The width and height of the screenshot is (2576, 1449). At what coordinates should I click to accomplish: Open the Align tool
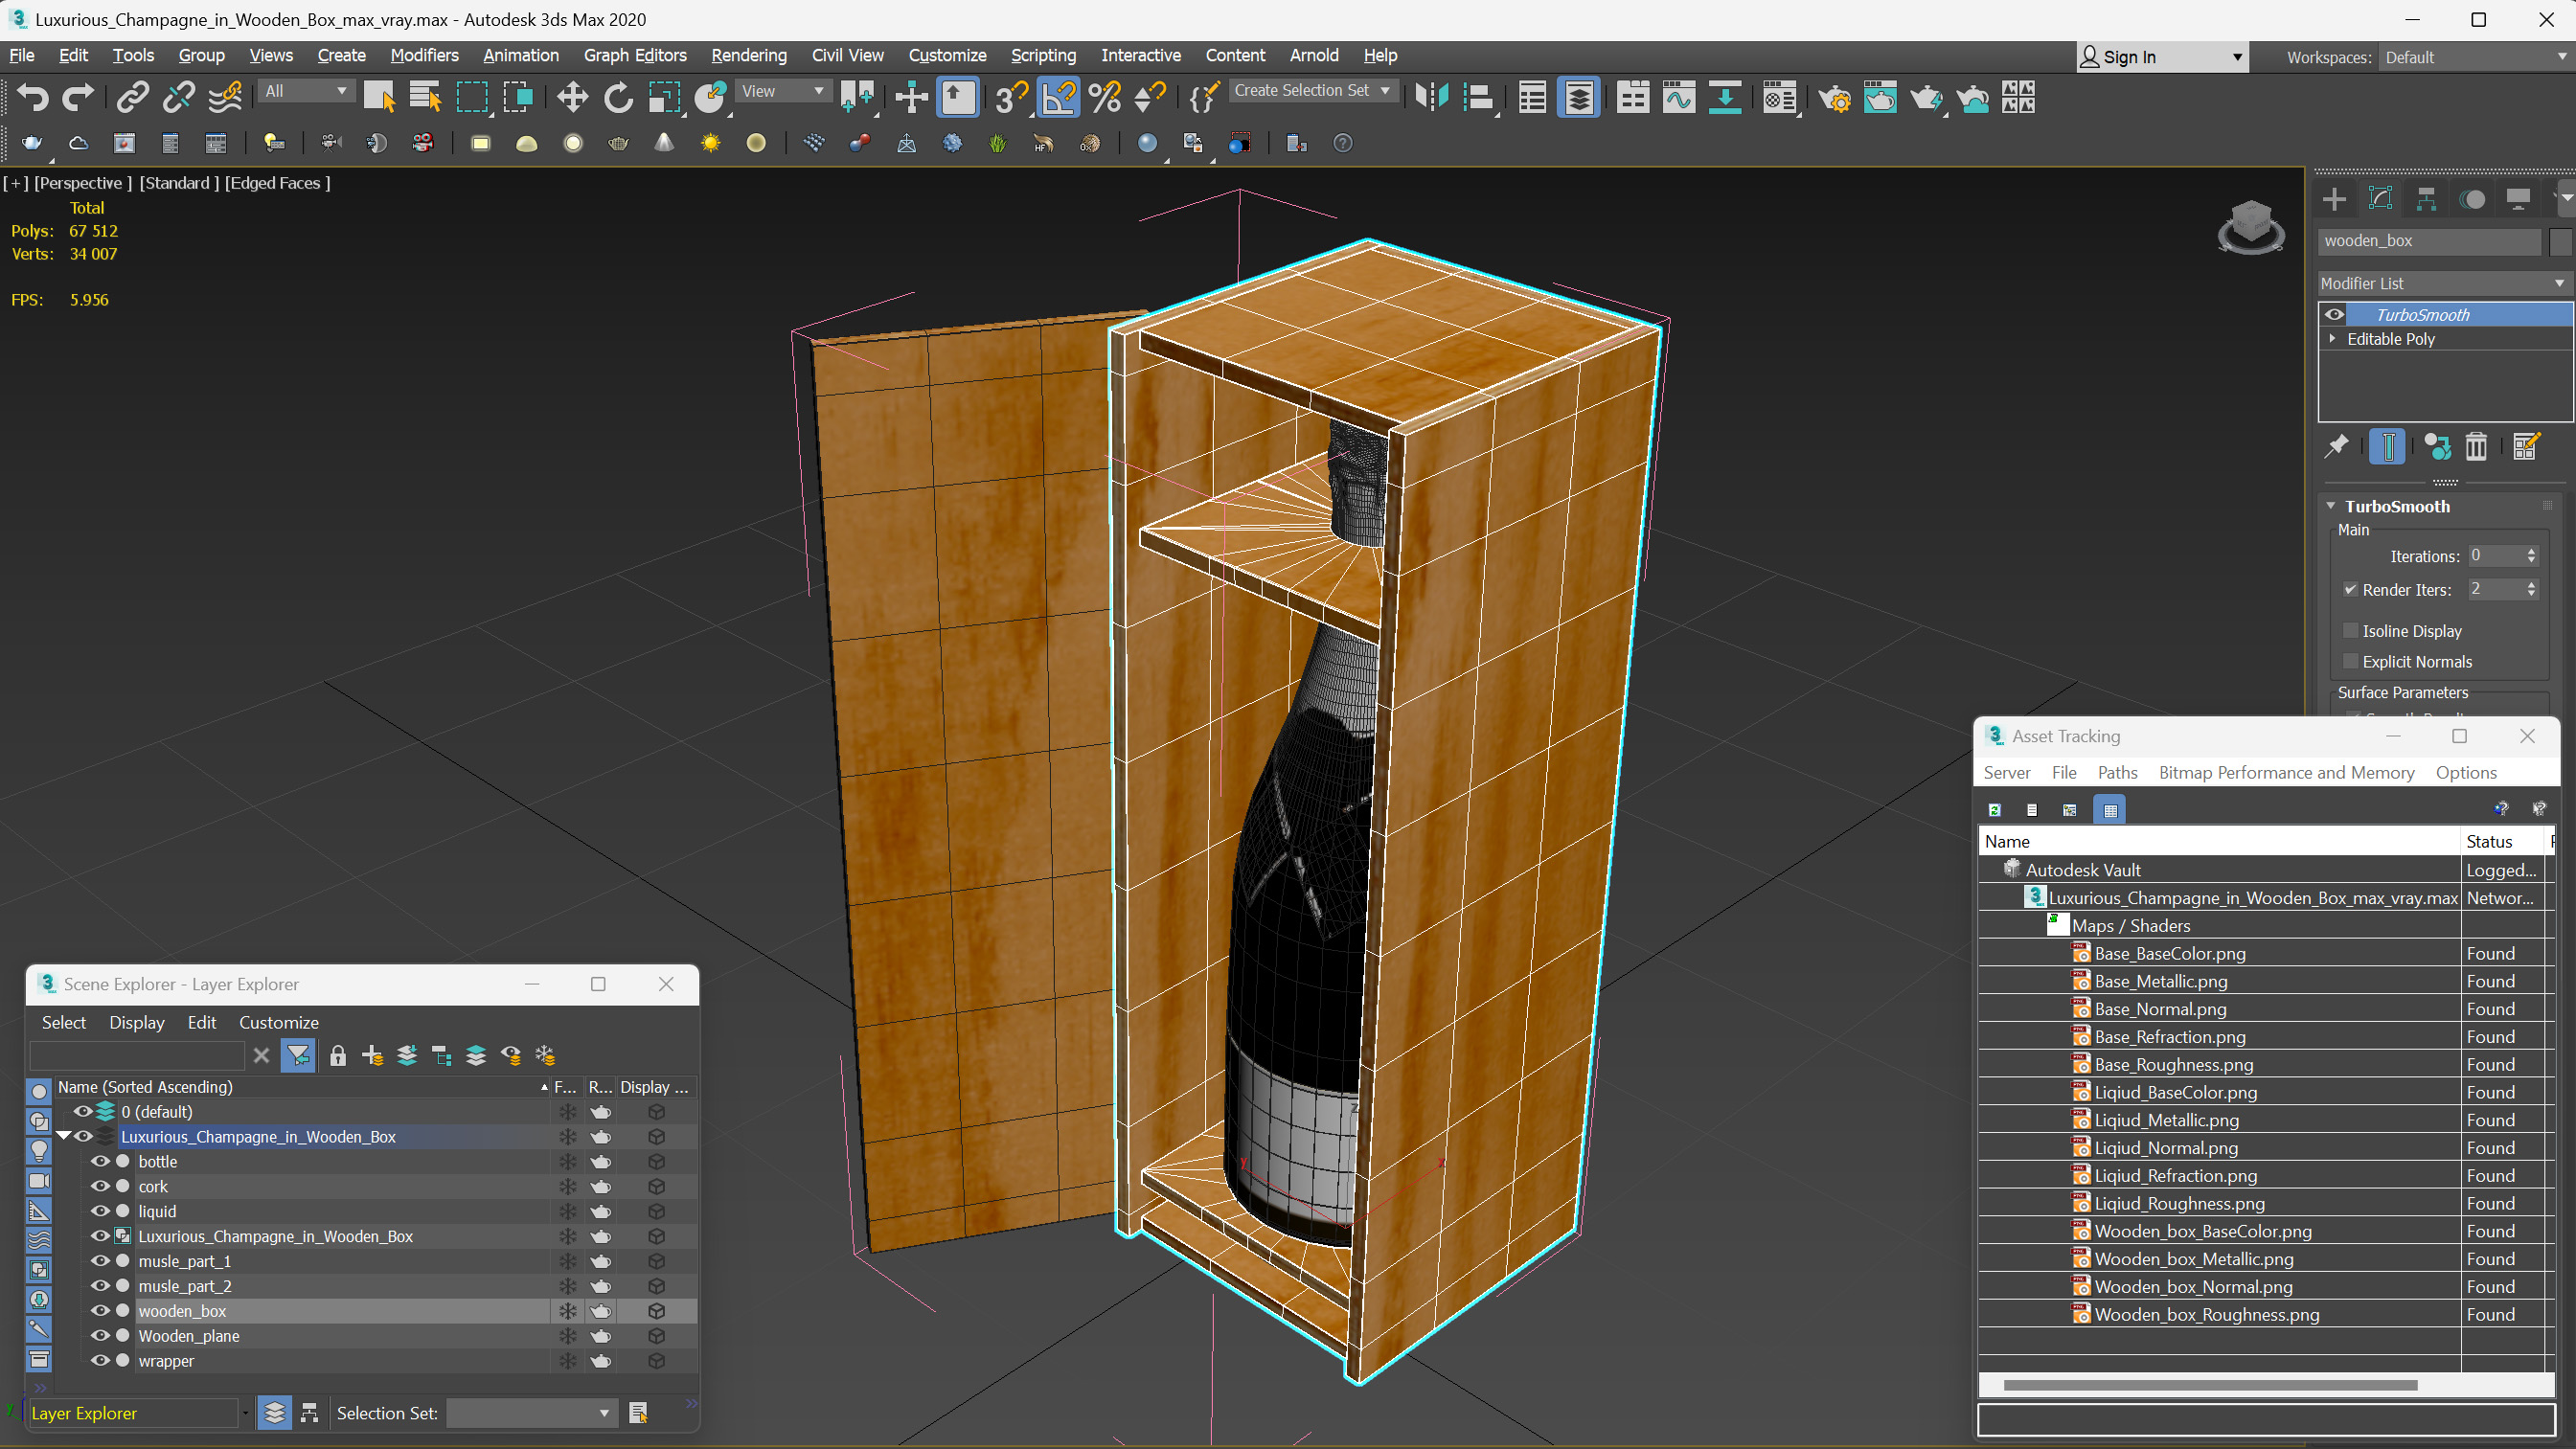click(x=1478, y=97)
